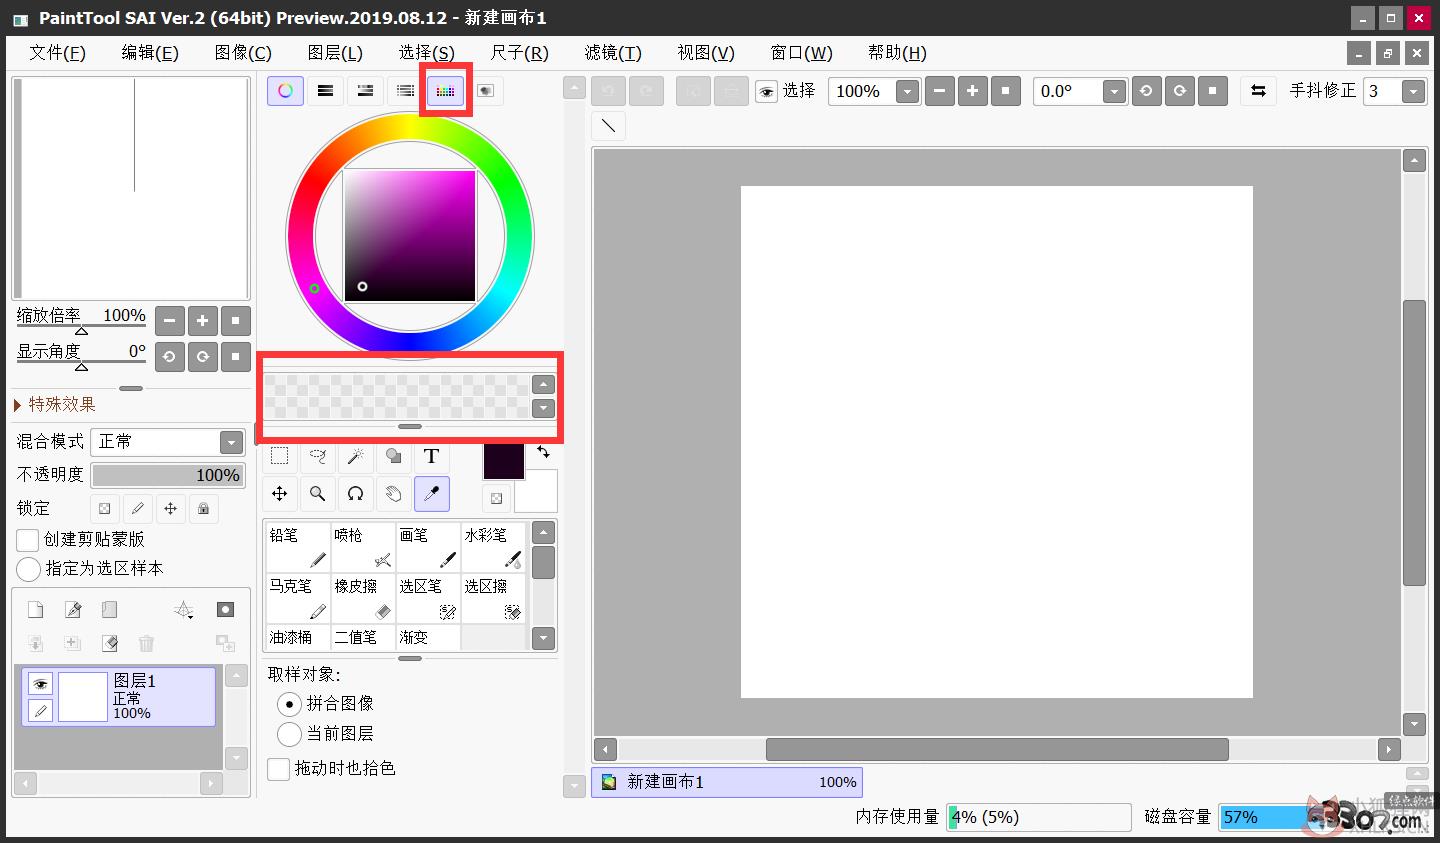Open the 图层(L) menu
This screenshot has width=1440, height=843.
[335, 53]
